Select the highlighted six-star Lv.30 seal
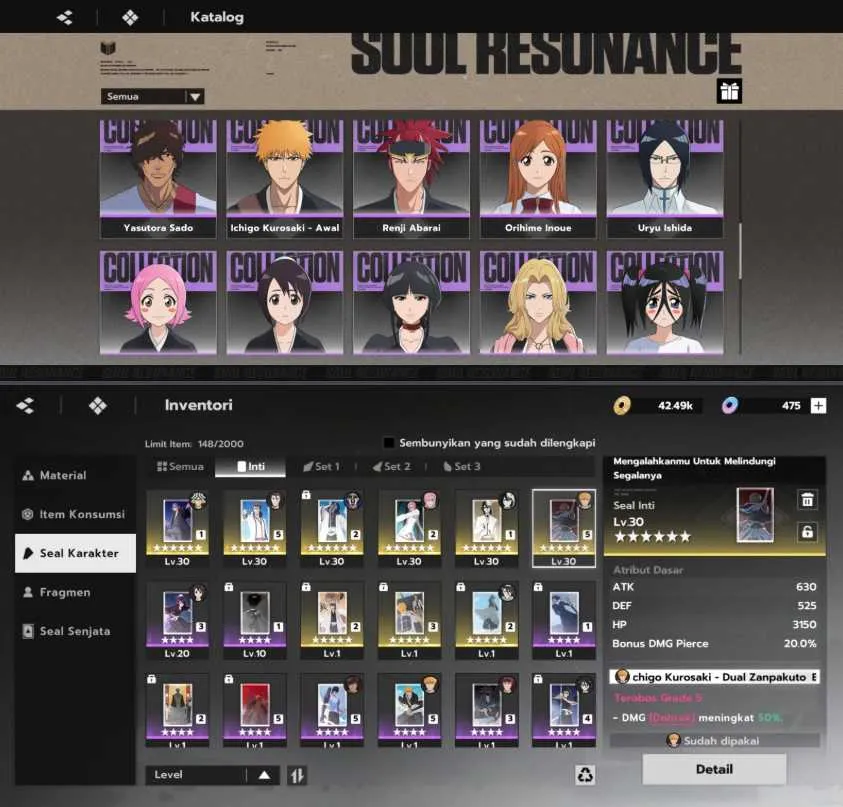Viewport: 843px width, 807px height. [563, 528]
